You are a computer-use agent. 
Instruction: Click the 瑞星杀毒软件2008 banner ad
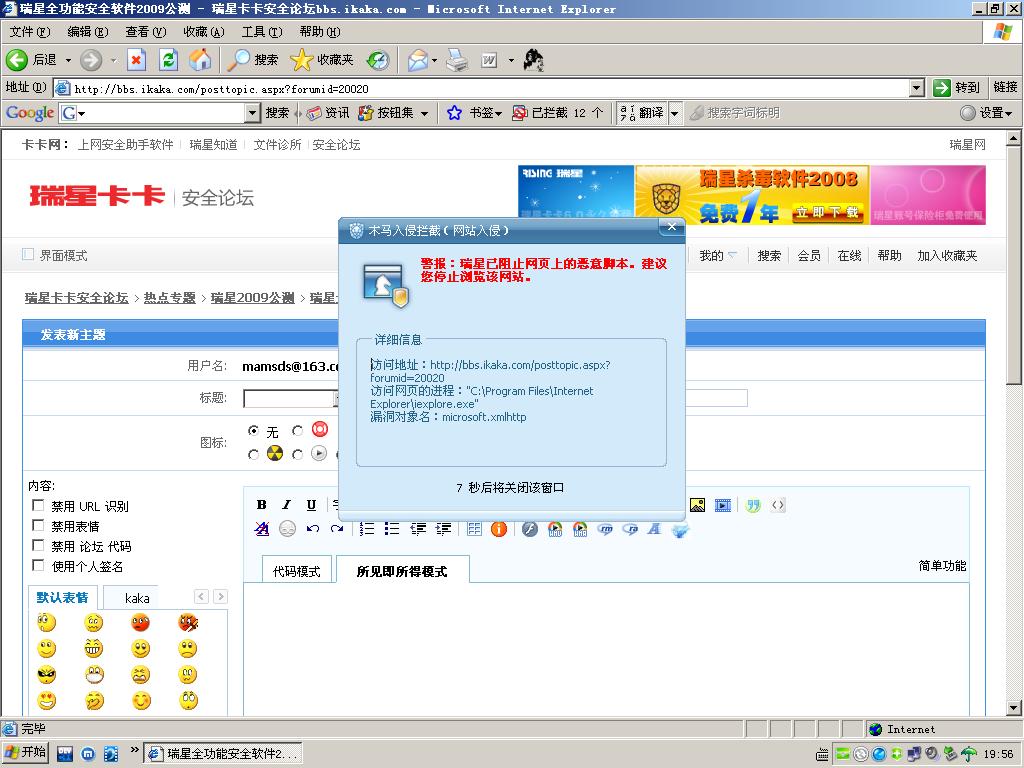pos(752,194)
